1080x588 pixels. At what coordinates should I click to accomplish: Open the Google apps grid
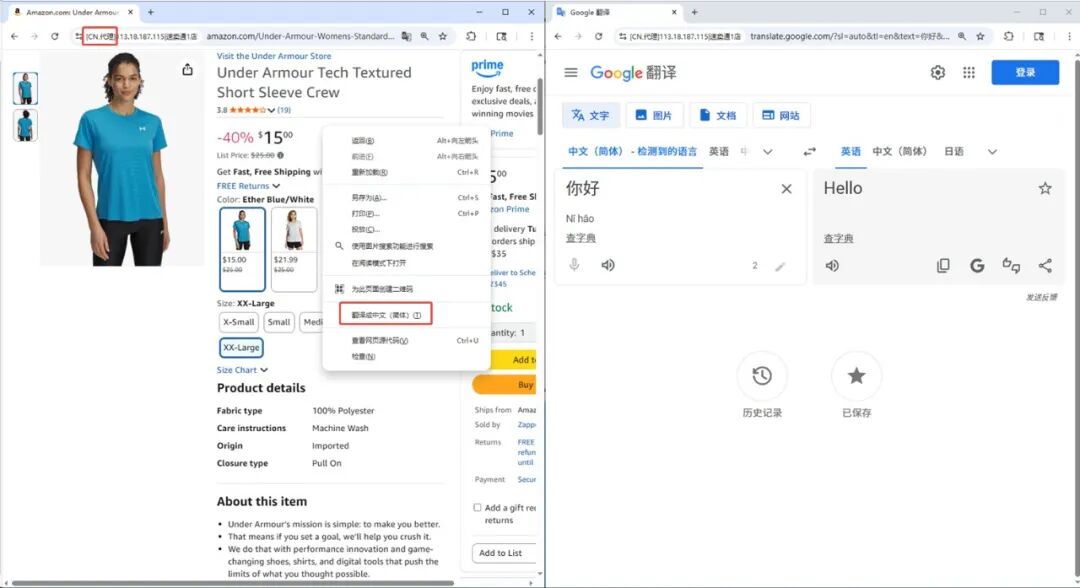tap(968, 72)
